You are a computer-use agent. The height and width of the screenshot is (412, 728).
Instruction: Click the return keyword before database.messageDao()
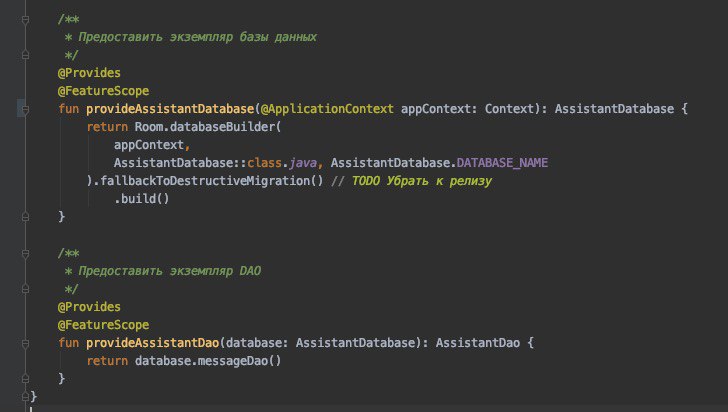click(107, 361)
